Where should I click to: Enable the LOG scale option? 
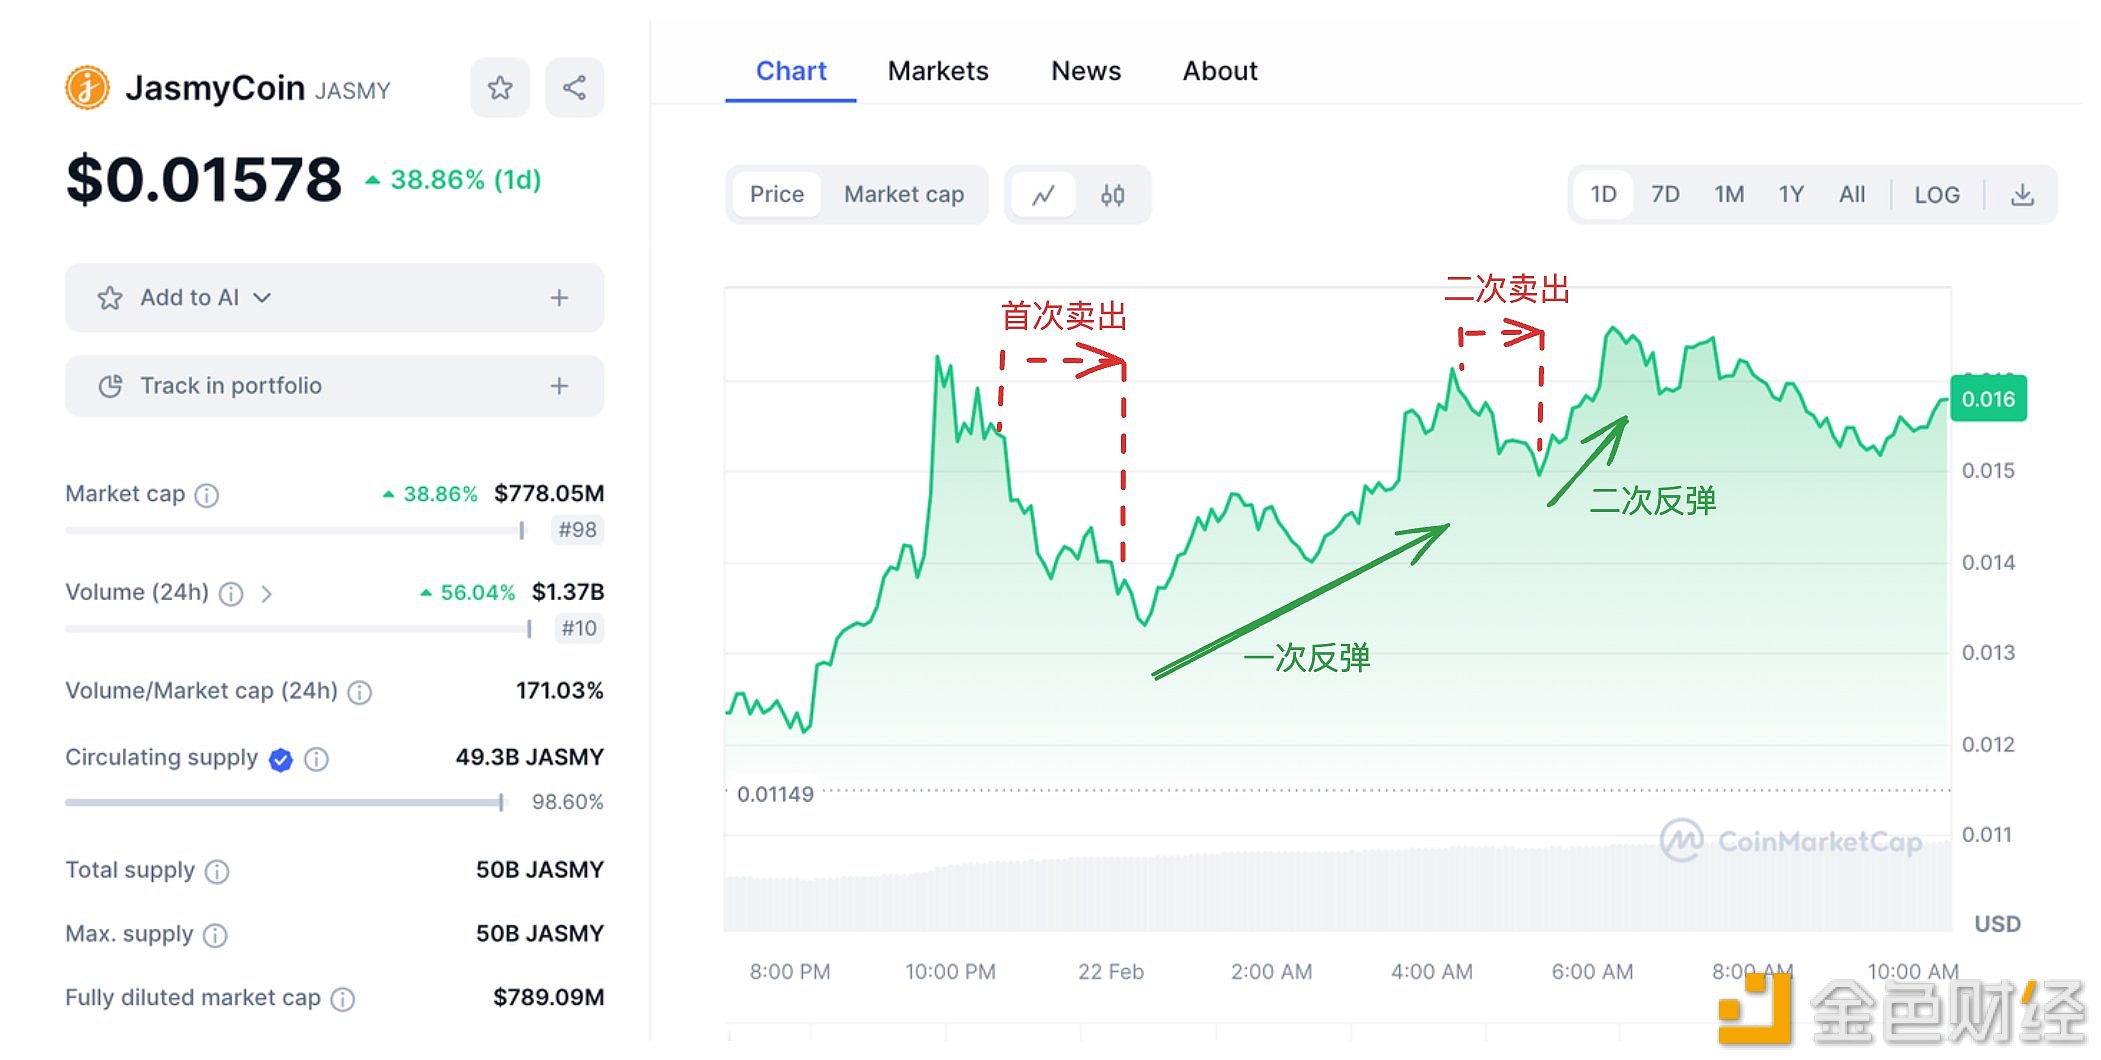(1936, 195)
